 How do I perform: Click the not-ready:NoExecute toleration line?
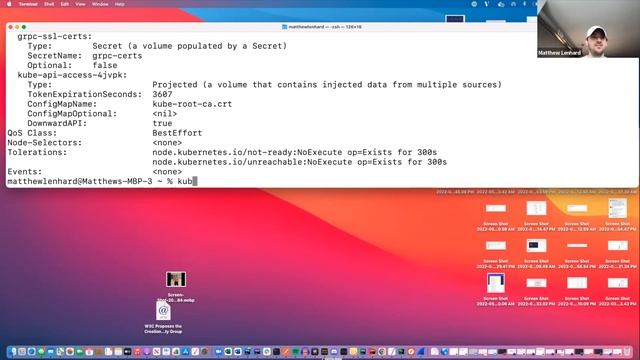pyautogui.click(x=294, y=152)
